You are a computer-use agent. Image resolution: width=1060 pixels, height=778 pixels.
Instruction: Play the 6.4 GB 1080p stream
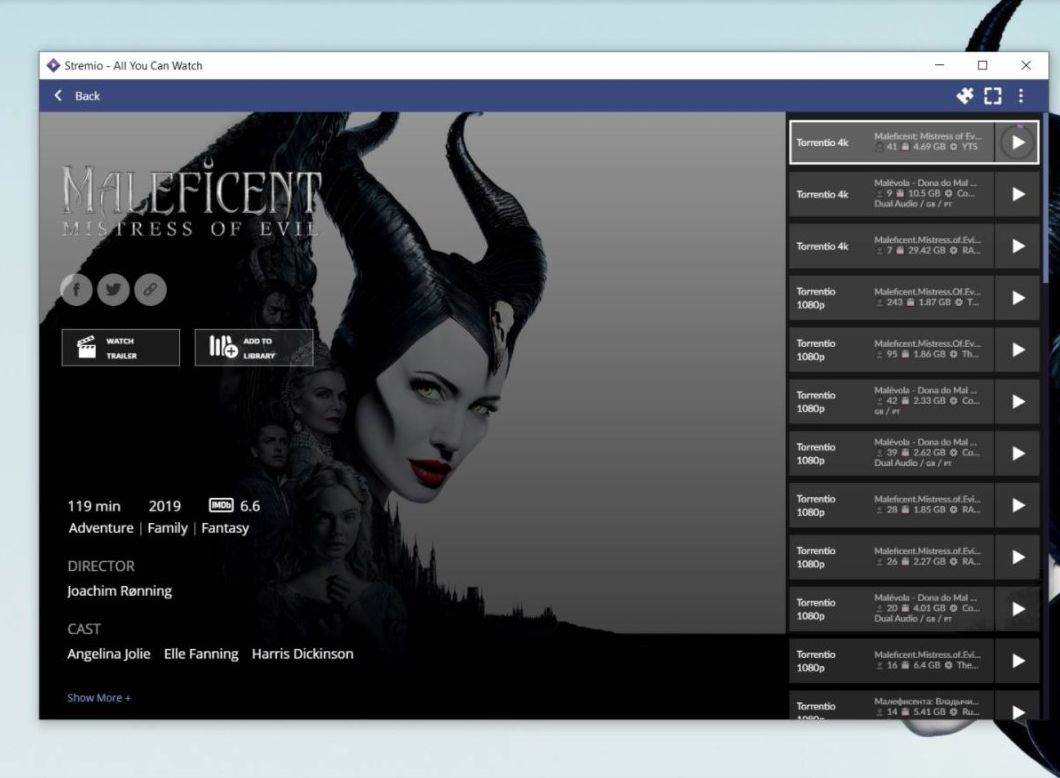[x=1017, y=660]
